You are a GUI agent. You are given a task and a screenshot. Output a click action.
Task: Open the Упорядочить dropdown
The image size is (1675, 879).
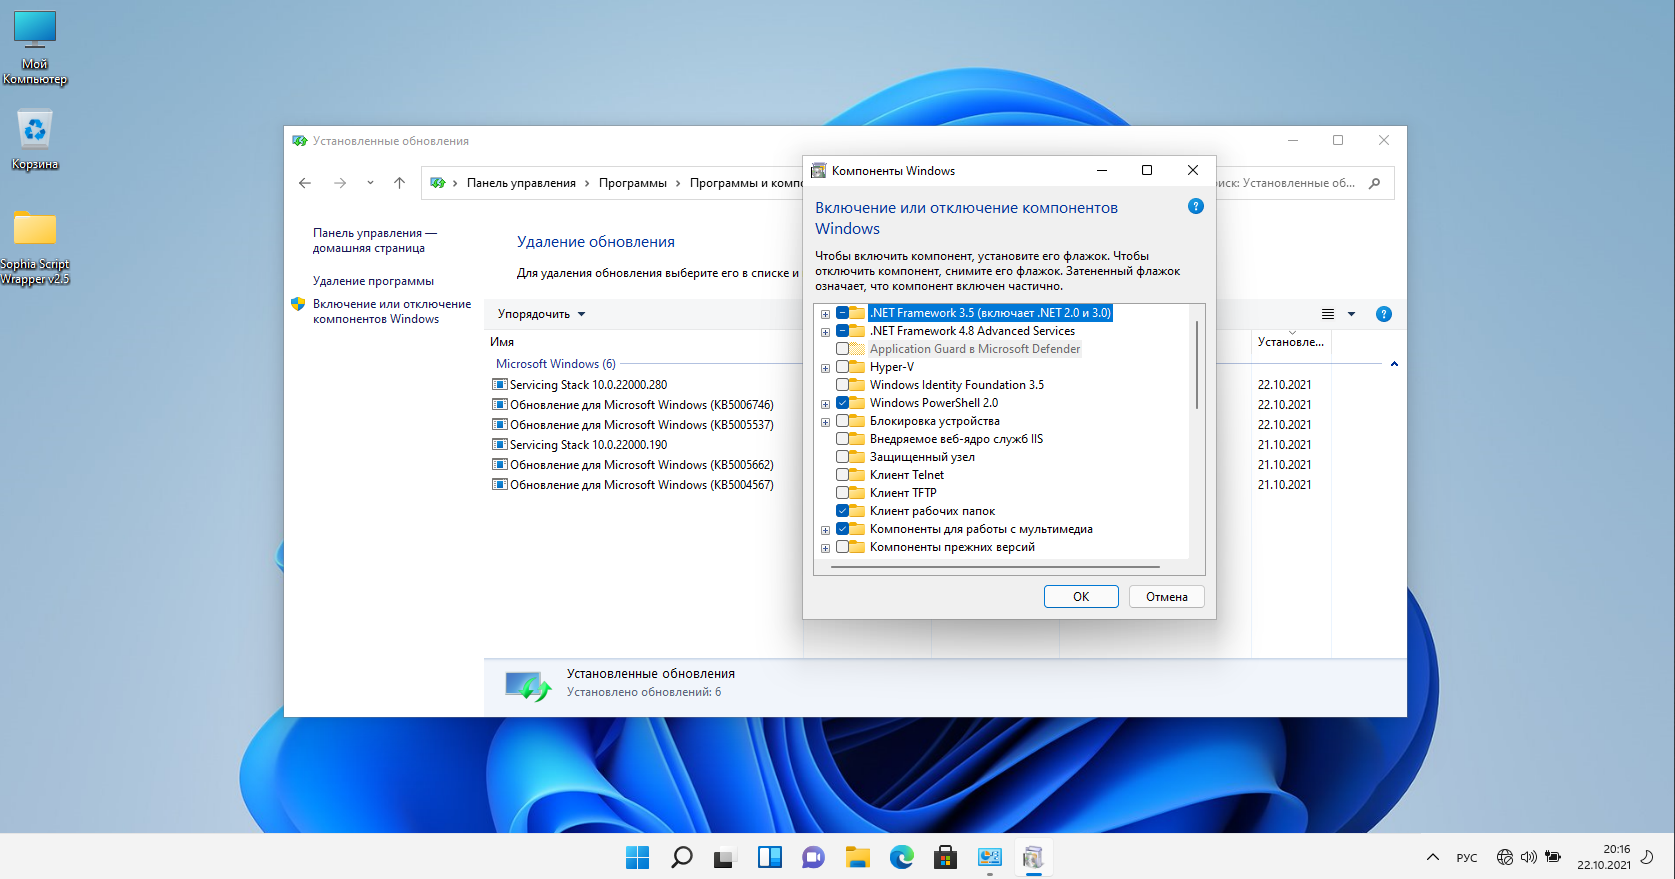point(541,314)
